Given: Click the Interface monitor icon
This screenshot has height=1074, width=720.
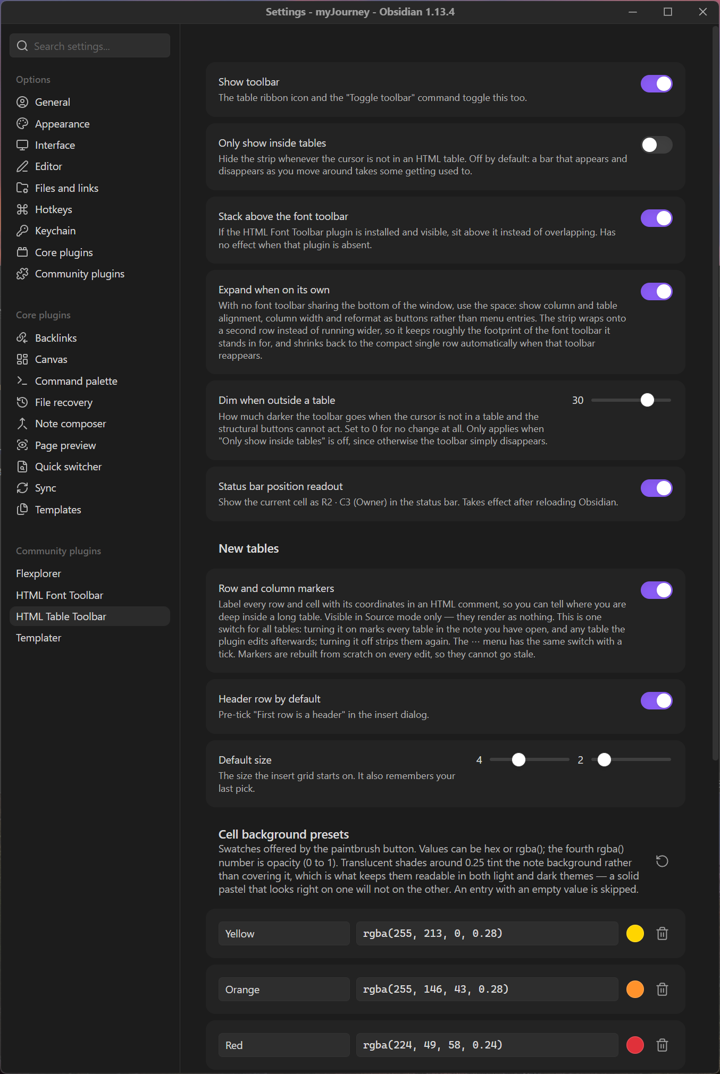Looking at the screenshot, I should [23, 145].
